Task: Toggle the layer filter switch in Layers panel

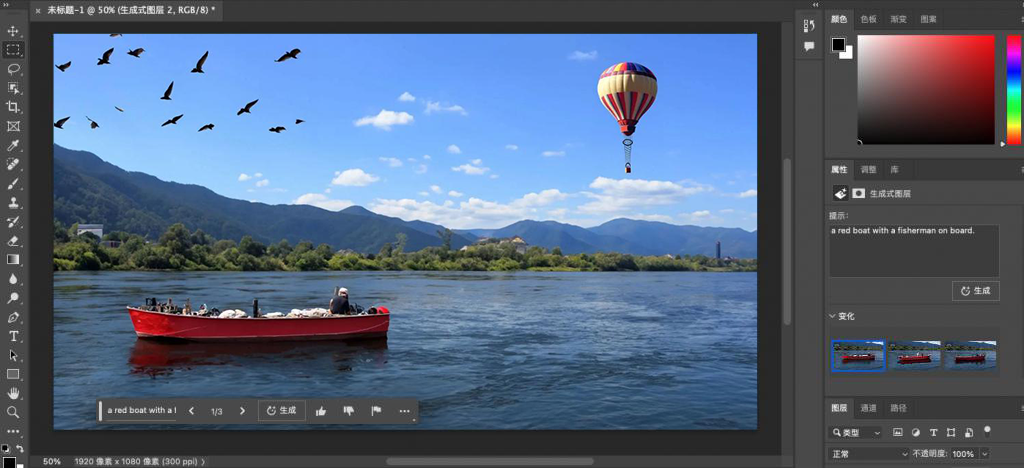Action: [987, 431]
